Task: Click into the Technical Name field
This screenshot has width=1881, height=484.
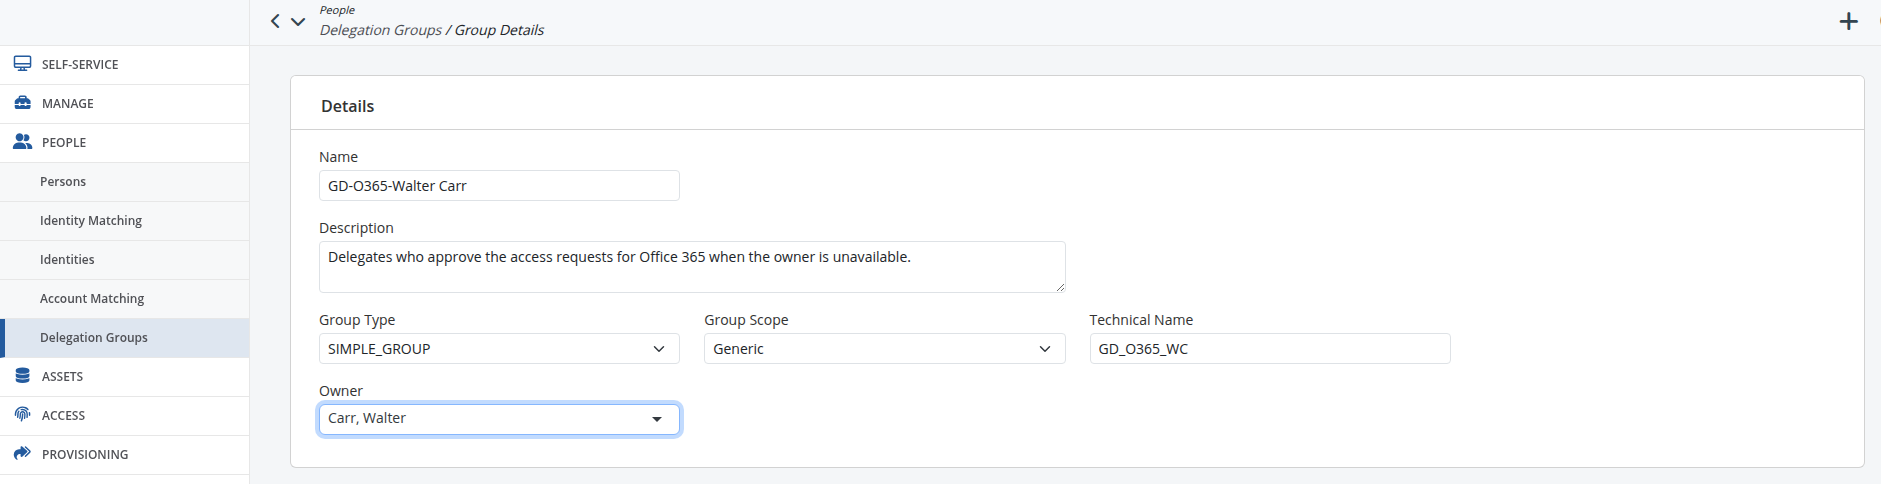Action: (1269, 349)
